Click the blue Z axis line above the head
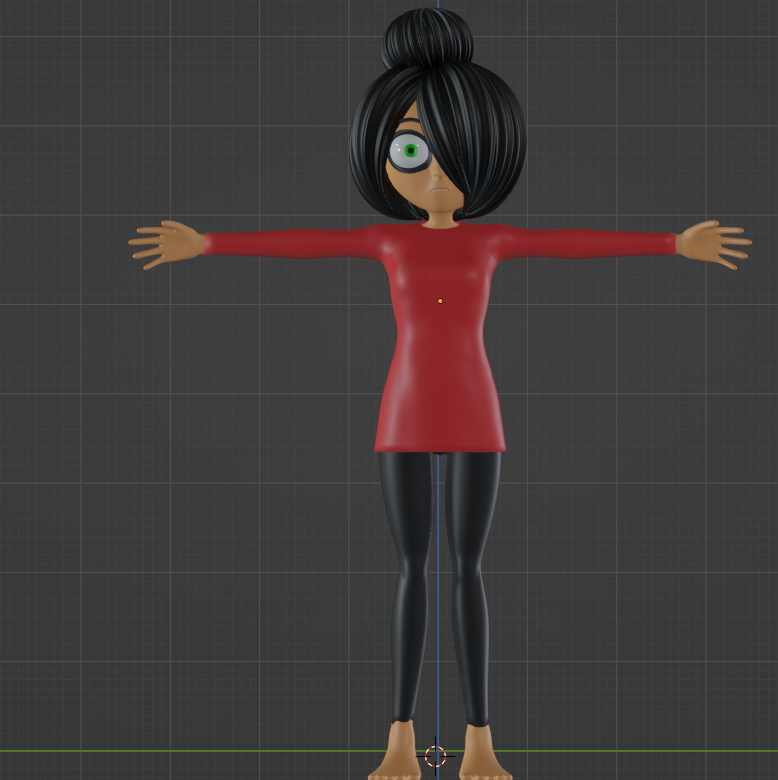Screen dimensions: 778x780 tap(437, 5)
